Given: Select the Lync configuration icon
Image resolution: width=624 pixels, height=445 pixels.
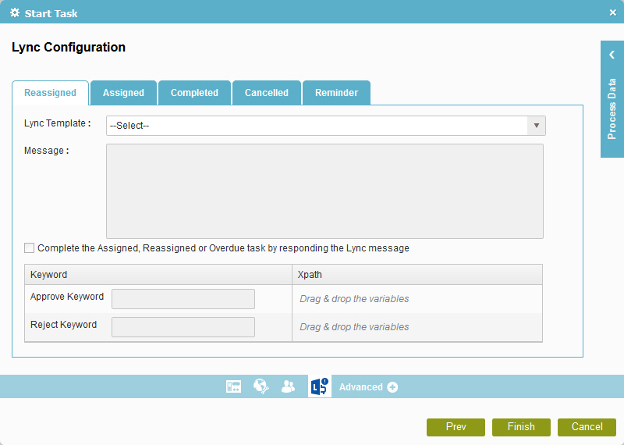Looking at the screenshot, I should 320,386.
